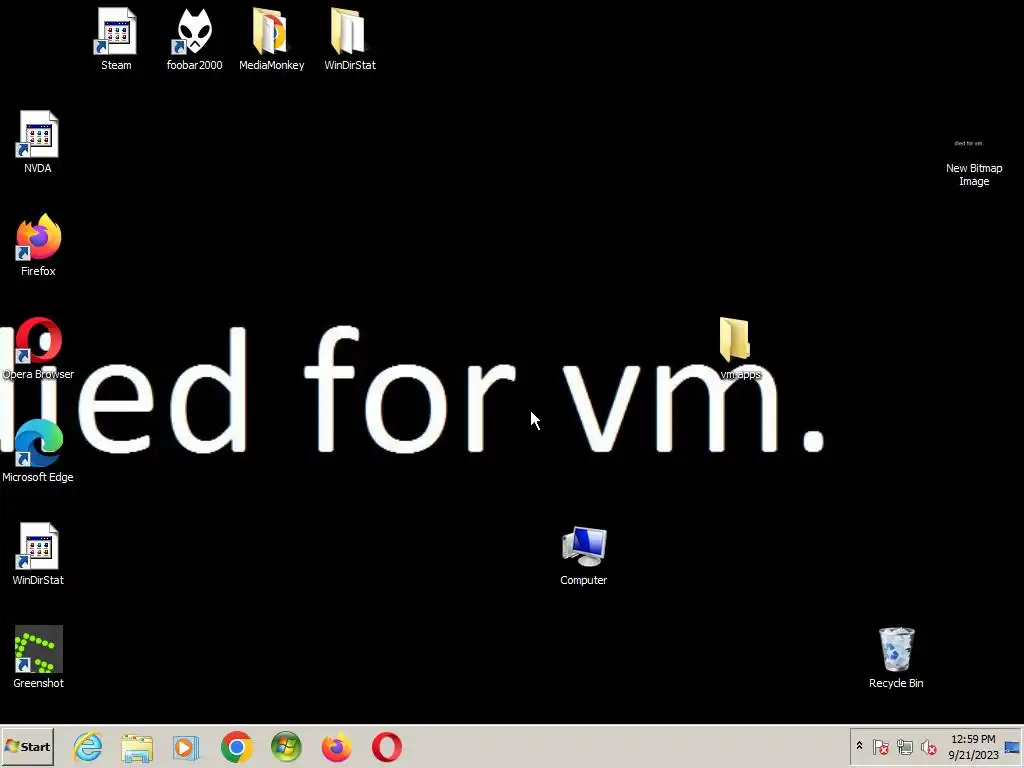
Task: Select the Computer desktop icon
Action: 583,556
